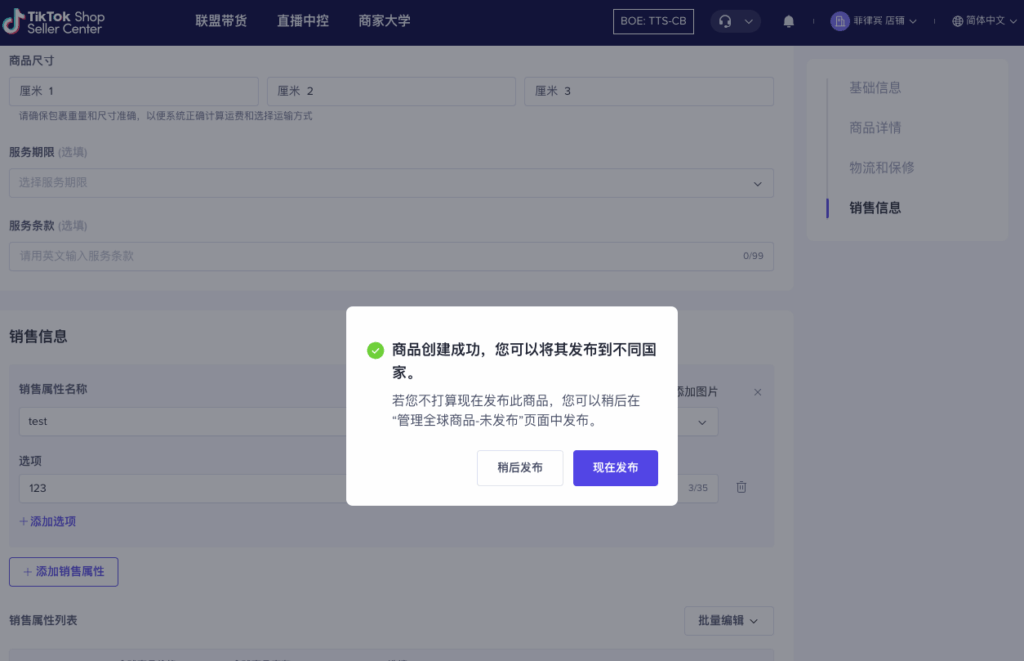Screen dimensions: 1024x661
Task: Open the notification bell
Action: click(788, 20)
